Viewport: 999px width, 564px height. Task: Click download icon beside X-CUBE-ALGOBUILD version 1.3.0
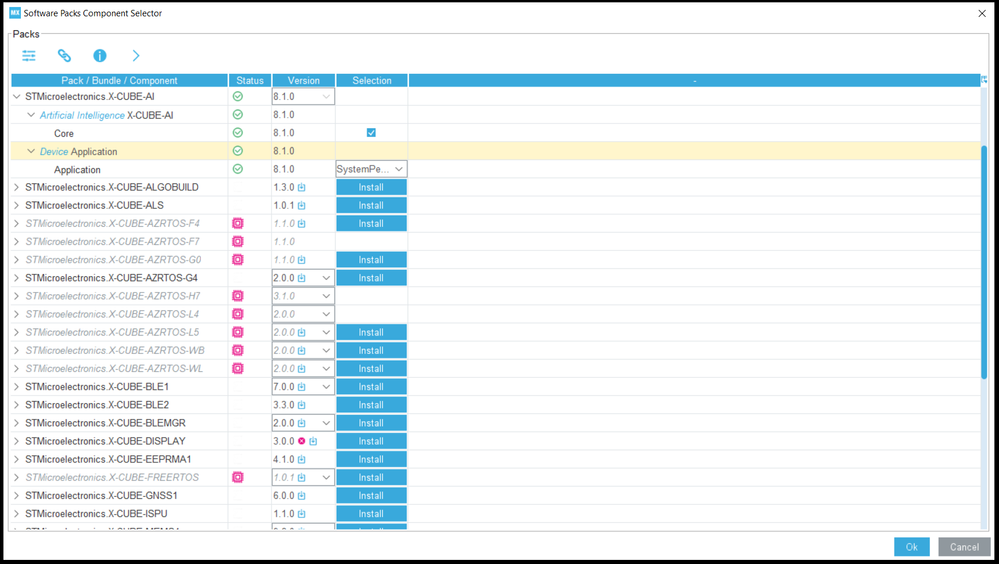click(x=301, y=187)
